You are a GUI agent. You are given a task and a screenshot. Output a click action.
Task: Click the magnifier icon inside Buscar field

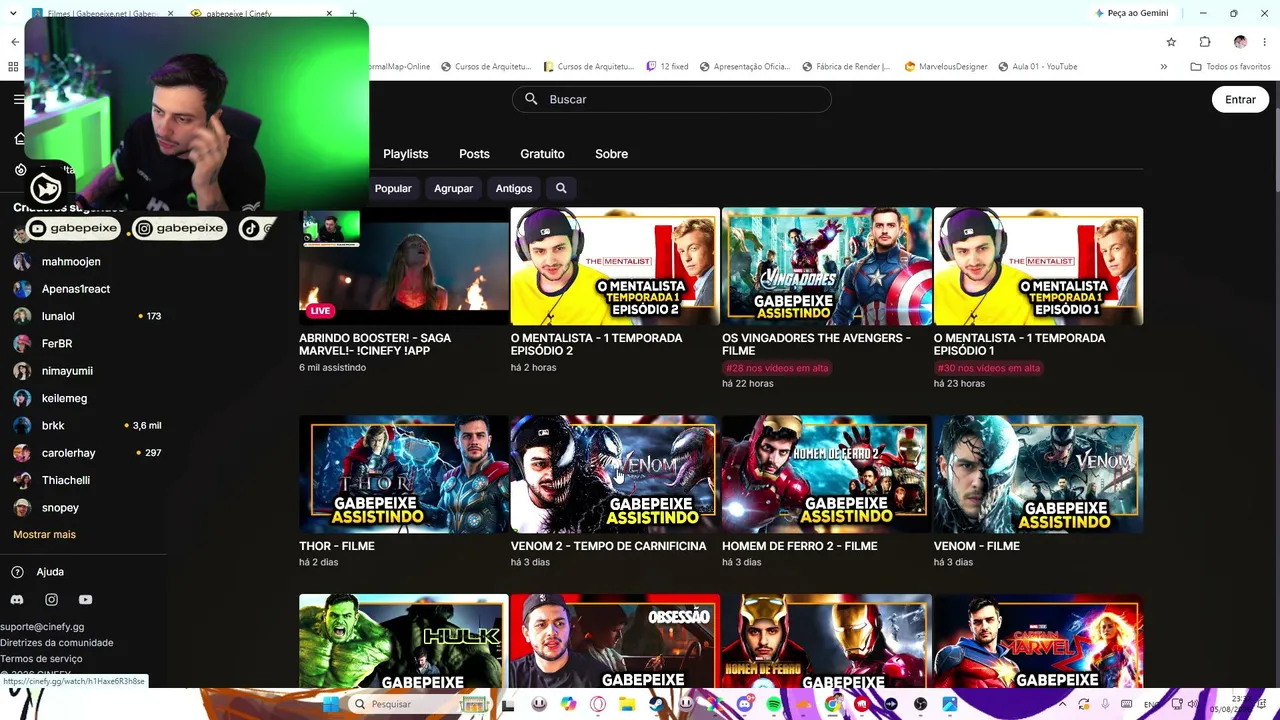pyautogui.click(x=531, y=99)
